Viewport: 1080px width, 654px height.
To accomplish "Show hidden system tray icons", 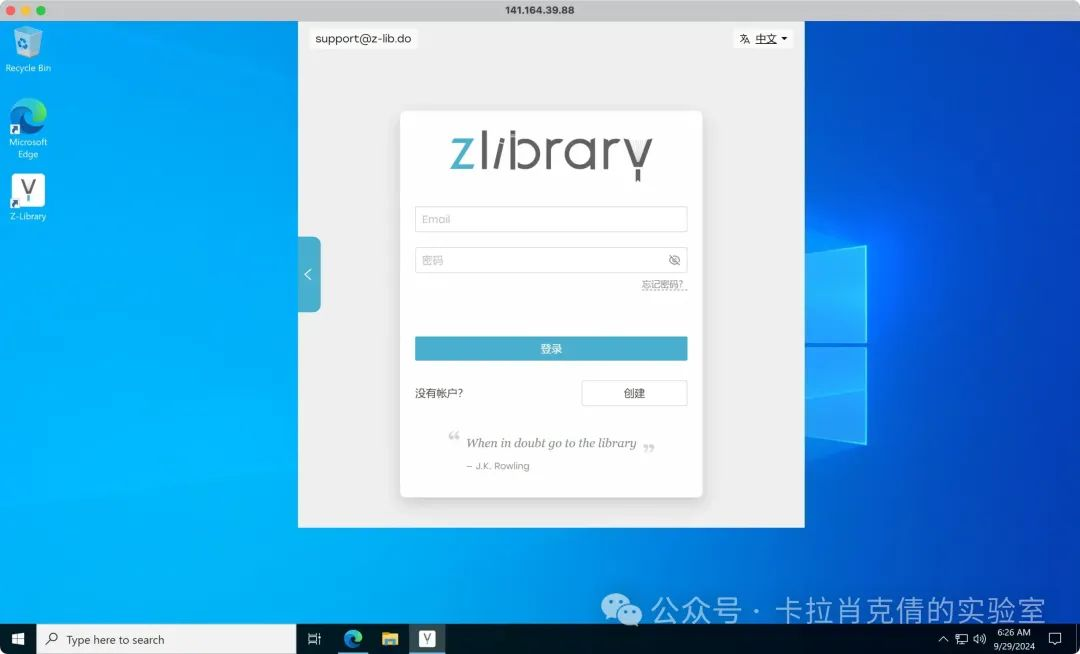I will point(942,639).
